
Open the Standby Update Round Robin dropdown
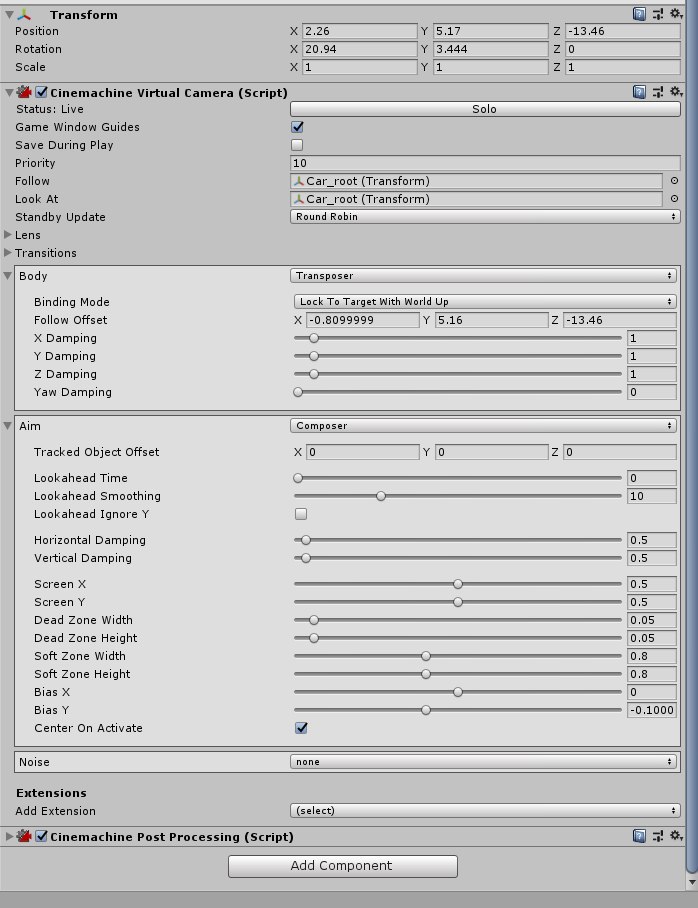[485, 217]
